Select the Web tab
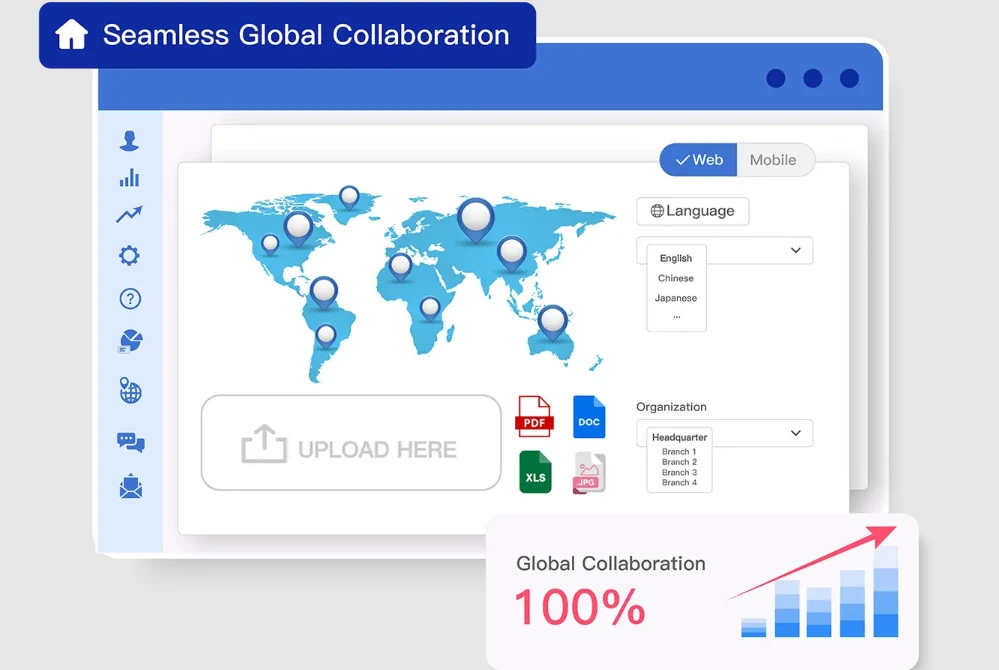Image resolution: width=999 pixels, height=670 pixels. [x=698, y=159]
